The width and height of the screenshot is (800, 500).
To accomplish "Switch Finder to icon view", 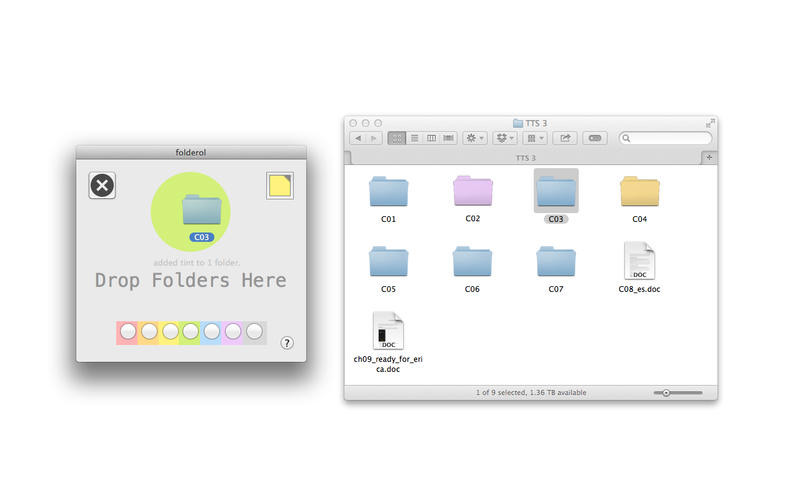I will click(396, 138).
